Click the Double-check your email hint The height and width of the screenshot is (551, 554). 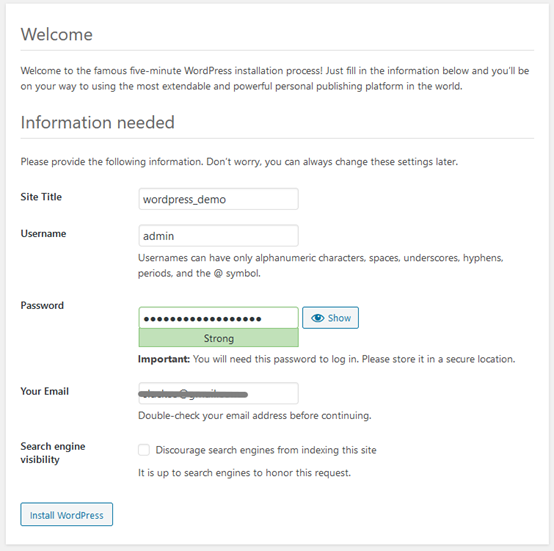(x=254, y=415)
